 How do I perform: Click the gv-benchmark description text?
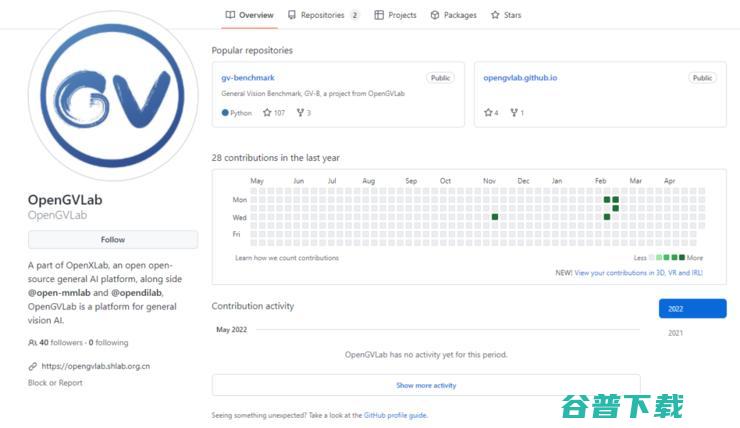tap(313, 93)
